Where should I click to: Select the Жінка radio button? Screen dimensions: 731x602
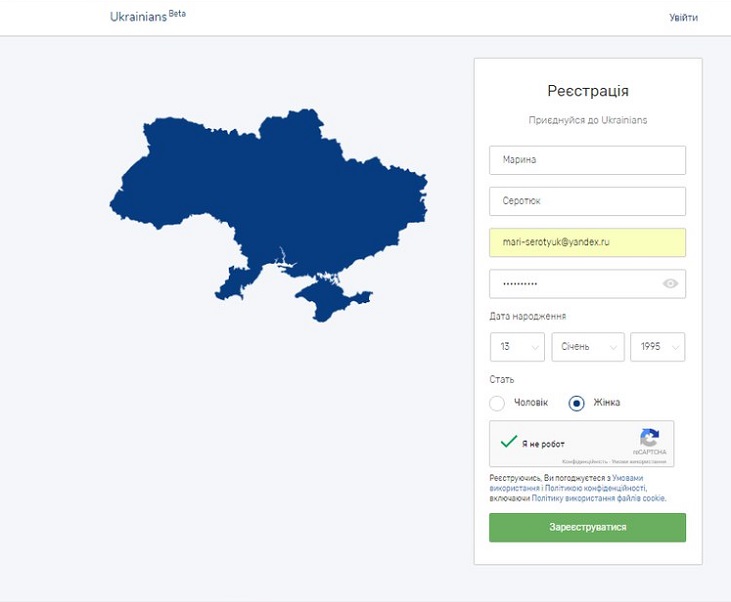pyautogui.click(x=577, y=403)
